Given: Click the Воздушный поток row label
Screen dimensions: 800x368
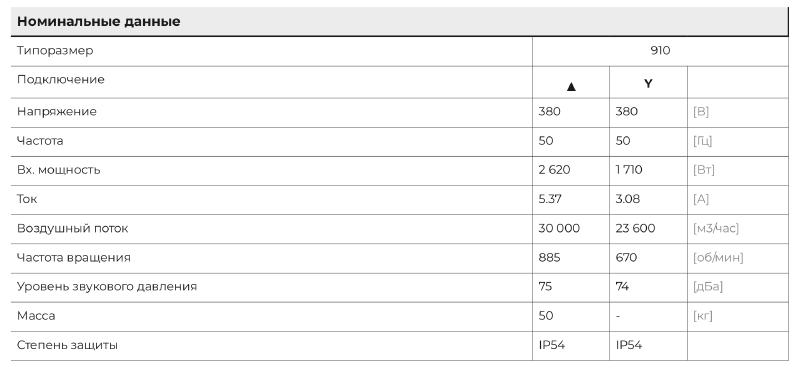Looking at the screenshot, I should click(x=72, y=228).
